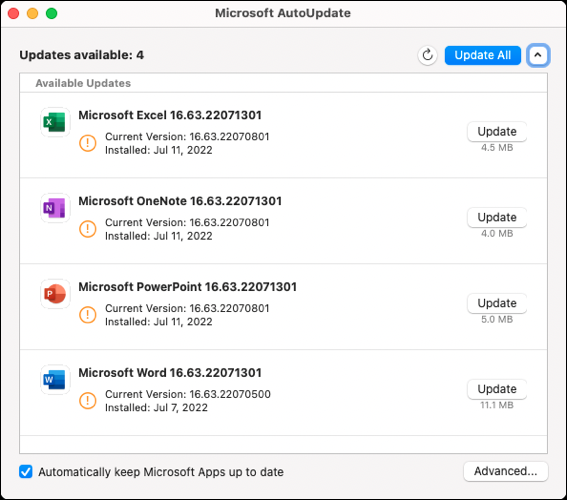The image size is (567, 500).
Task: Click the 5.0 MB size label for PowerPoint
Action: point(497,319)
